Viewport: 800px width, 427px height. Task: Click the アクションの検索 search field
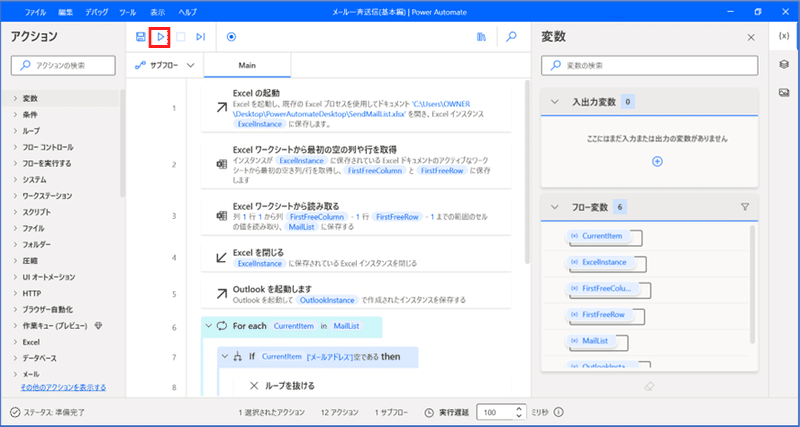point(63,65)
